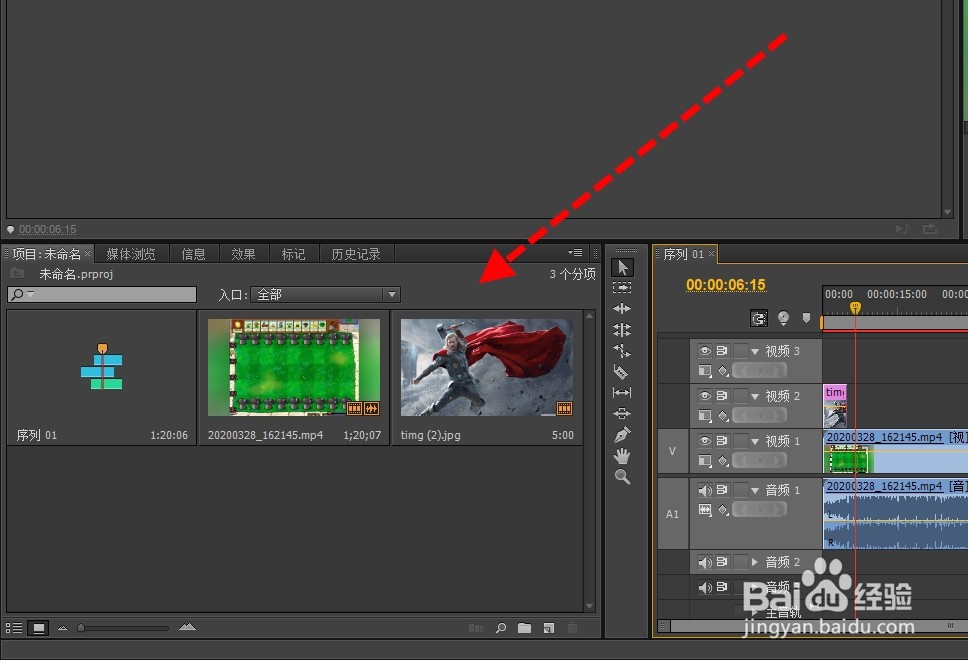
Task: Select the Slide tool
Action: pos(622,413)
